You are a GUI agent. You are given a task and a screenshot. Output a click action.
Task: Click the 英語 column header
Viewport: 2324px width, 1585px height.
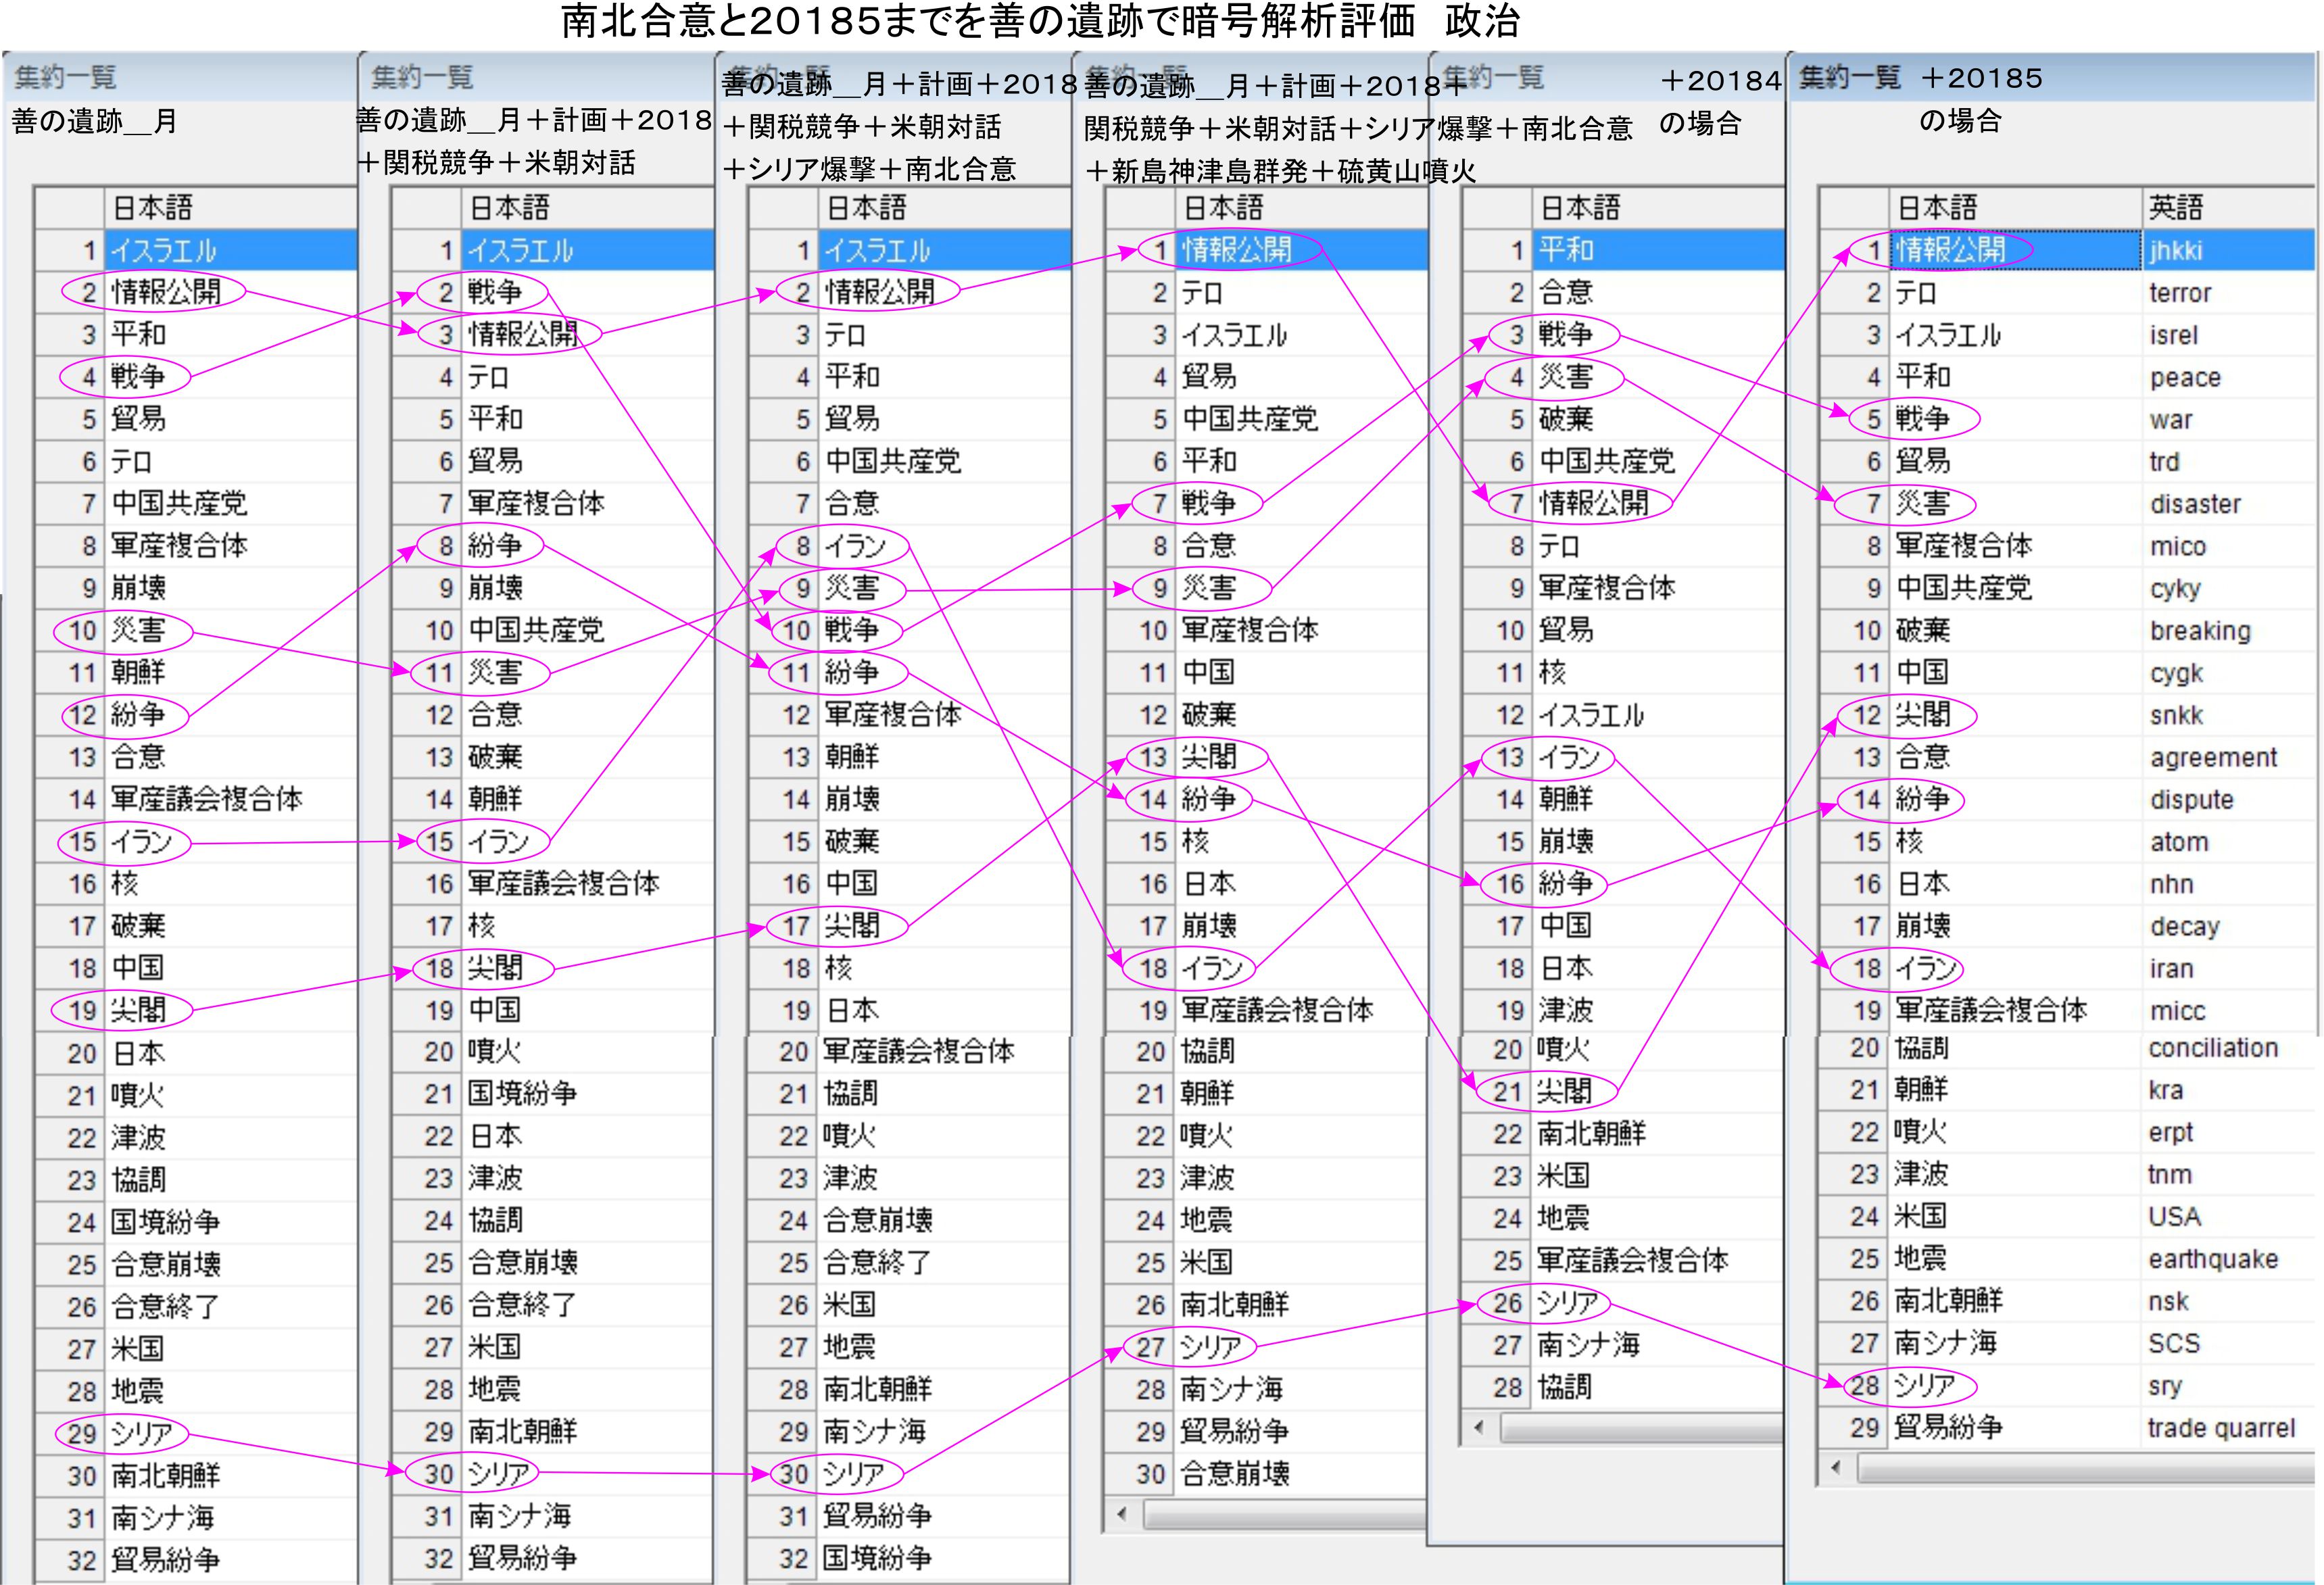2176,208
